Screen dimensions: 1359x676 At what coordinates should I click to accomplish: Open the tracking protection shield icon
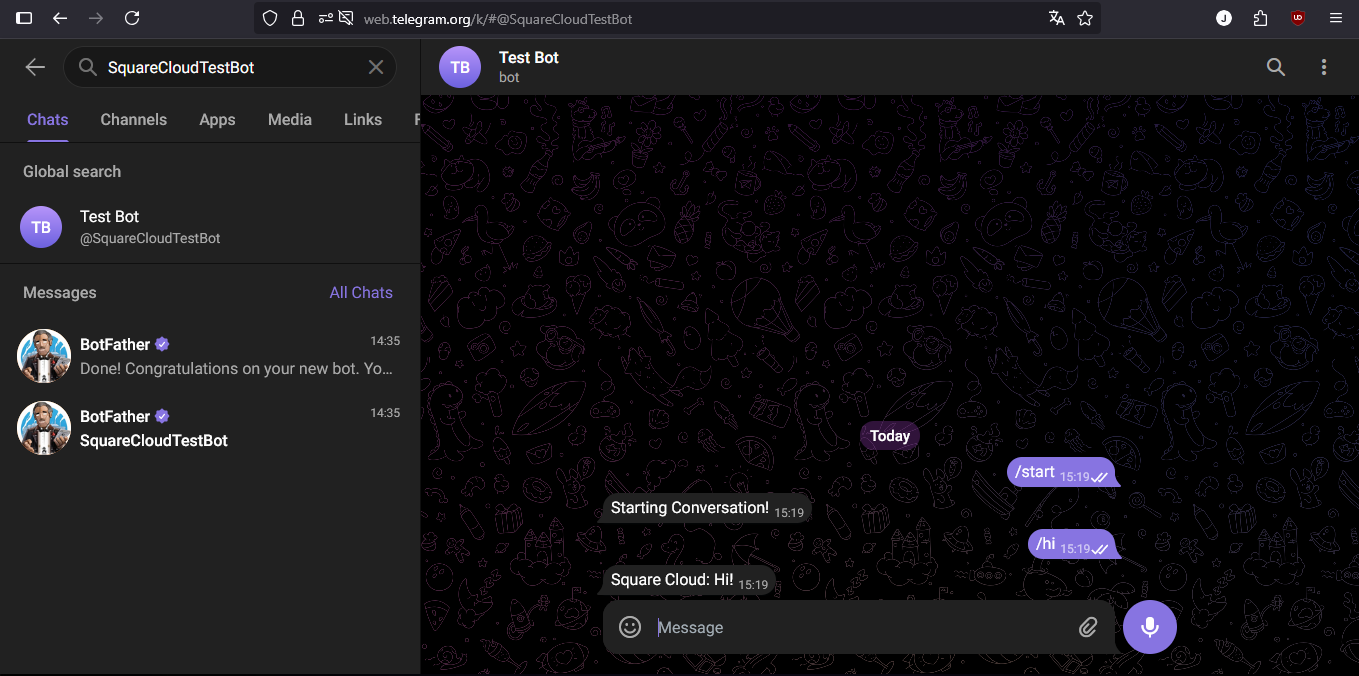tap(271, 18)
